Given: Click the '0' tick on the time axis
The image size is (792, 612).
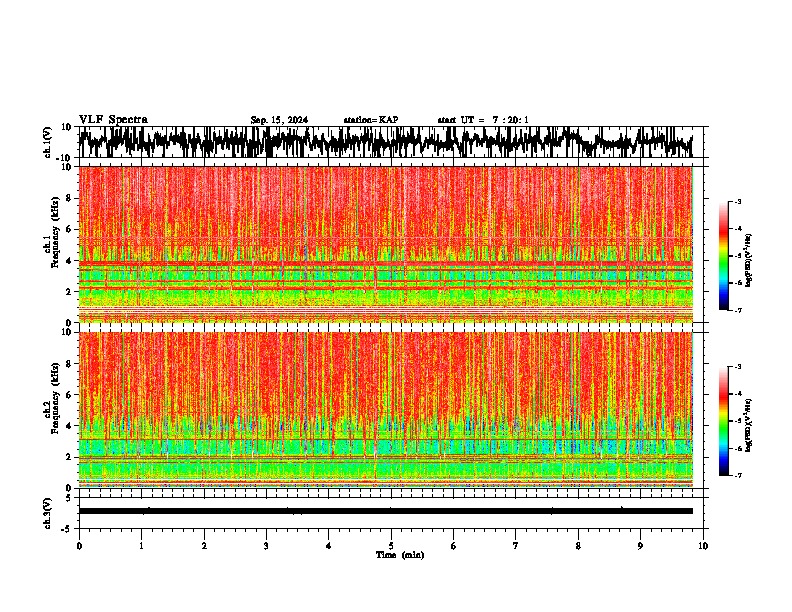Looking at the screenshot, I should 79,546.
